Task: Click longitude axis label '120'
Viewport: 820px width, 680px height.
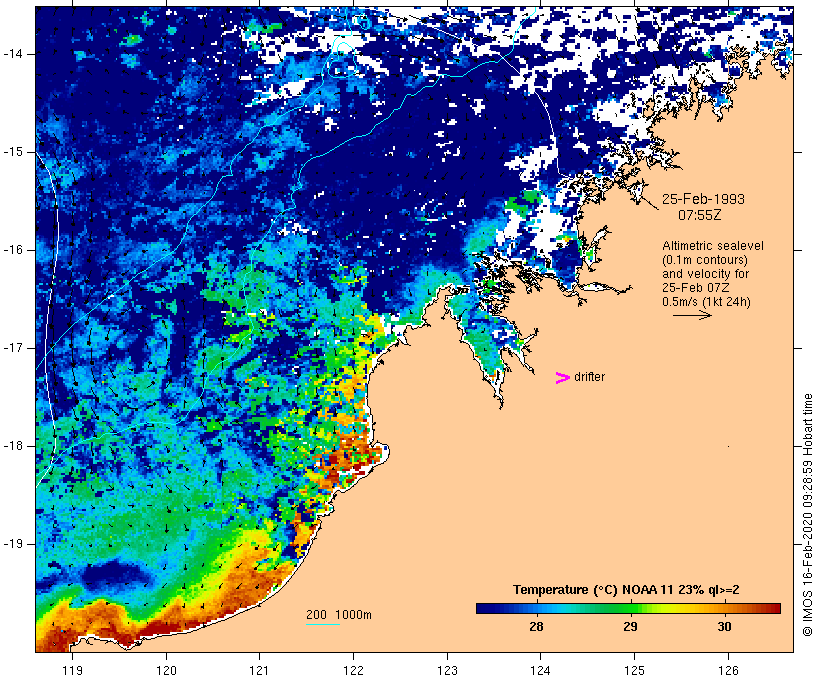Action: coord(166,670)
